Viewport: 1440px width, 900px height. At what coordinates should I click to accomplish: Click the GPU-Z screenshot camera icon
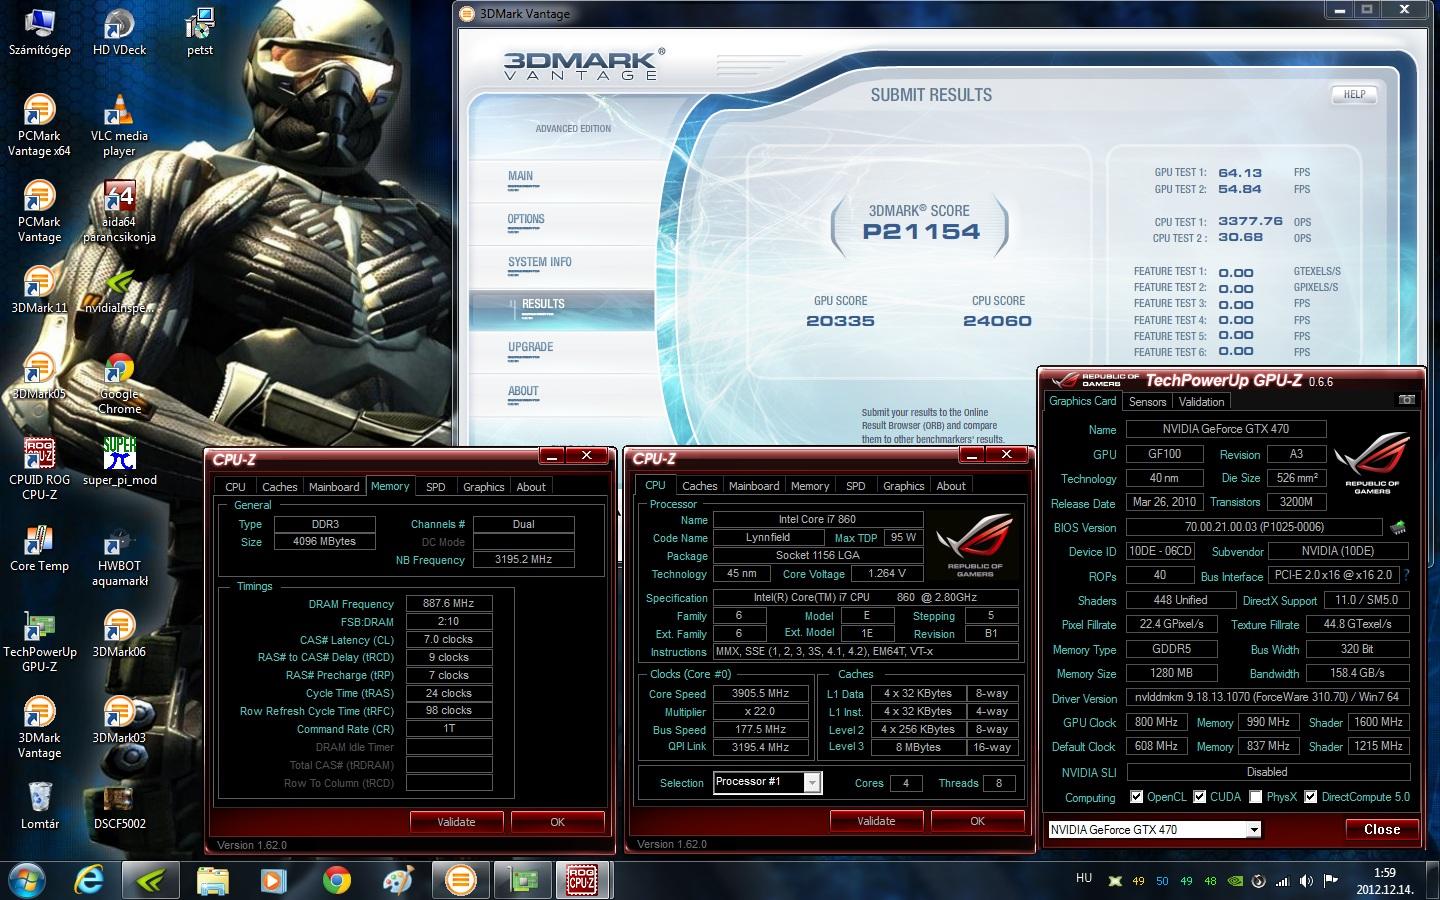point(1406,400)
